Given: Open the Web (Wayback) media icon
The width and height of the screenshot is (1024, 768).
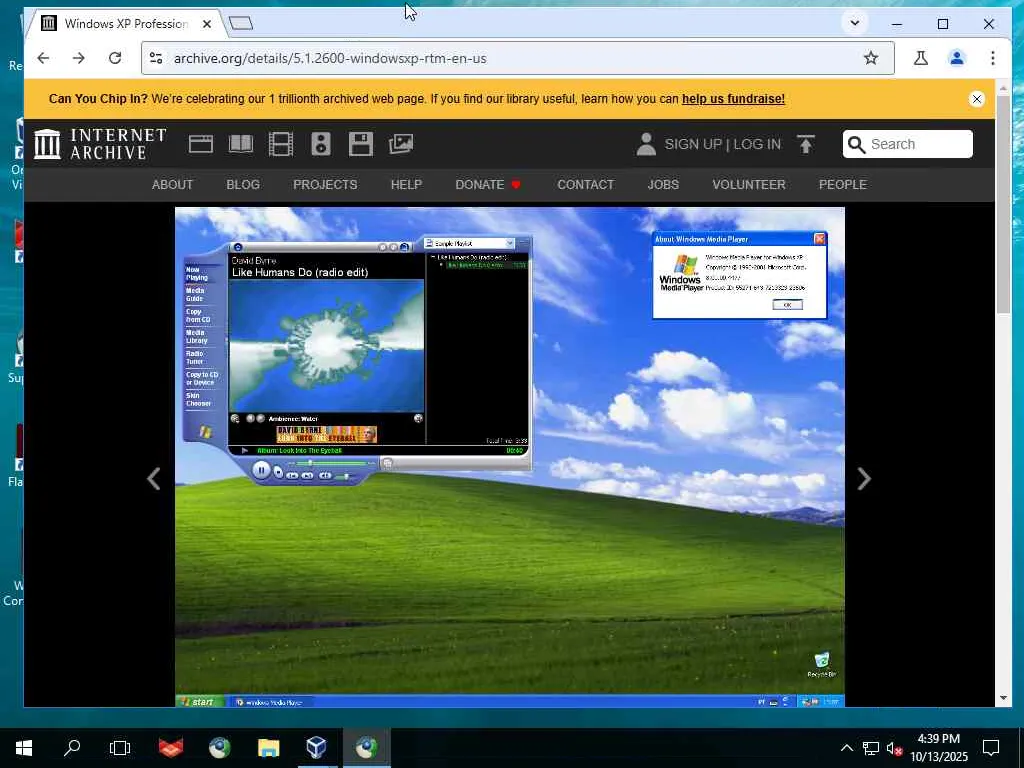Looking at the screenshot, I should [x=200, y=144].
